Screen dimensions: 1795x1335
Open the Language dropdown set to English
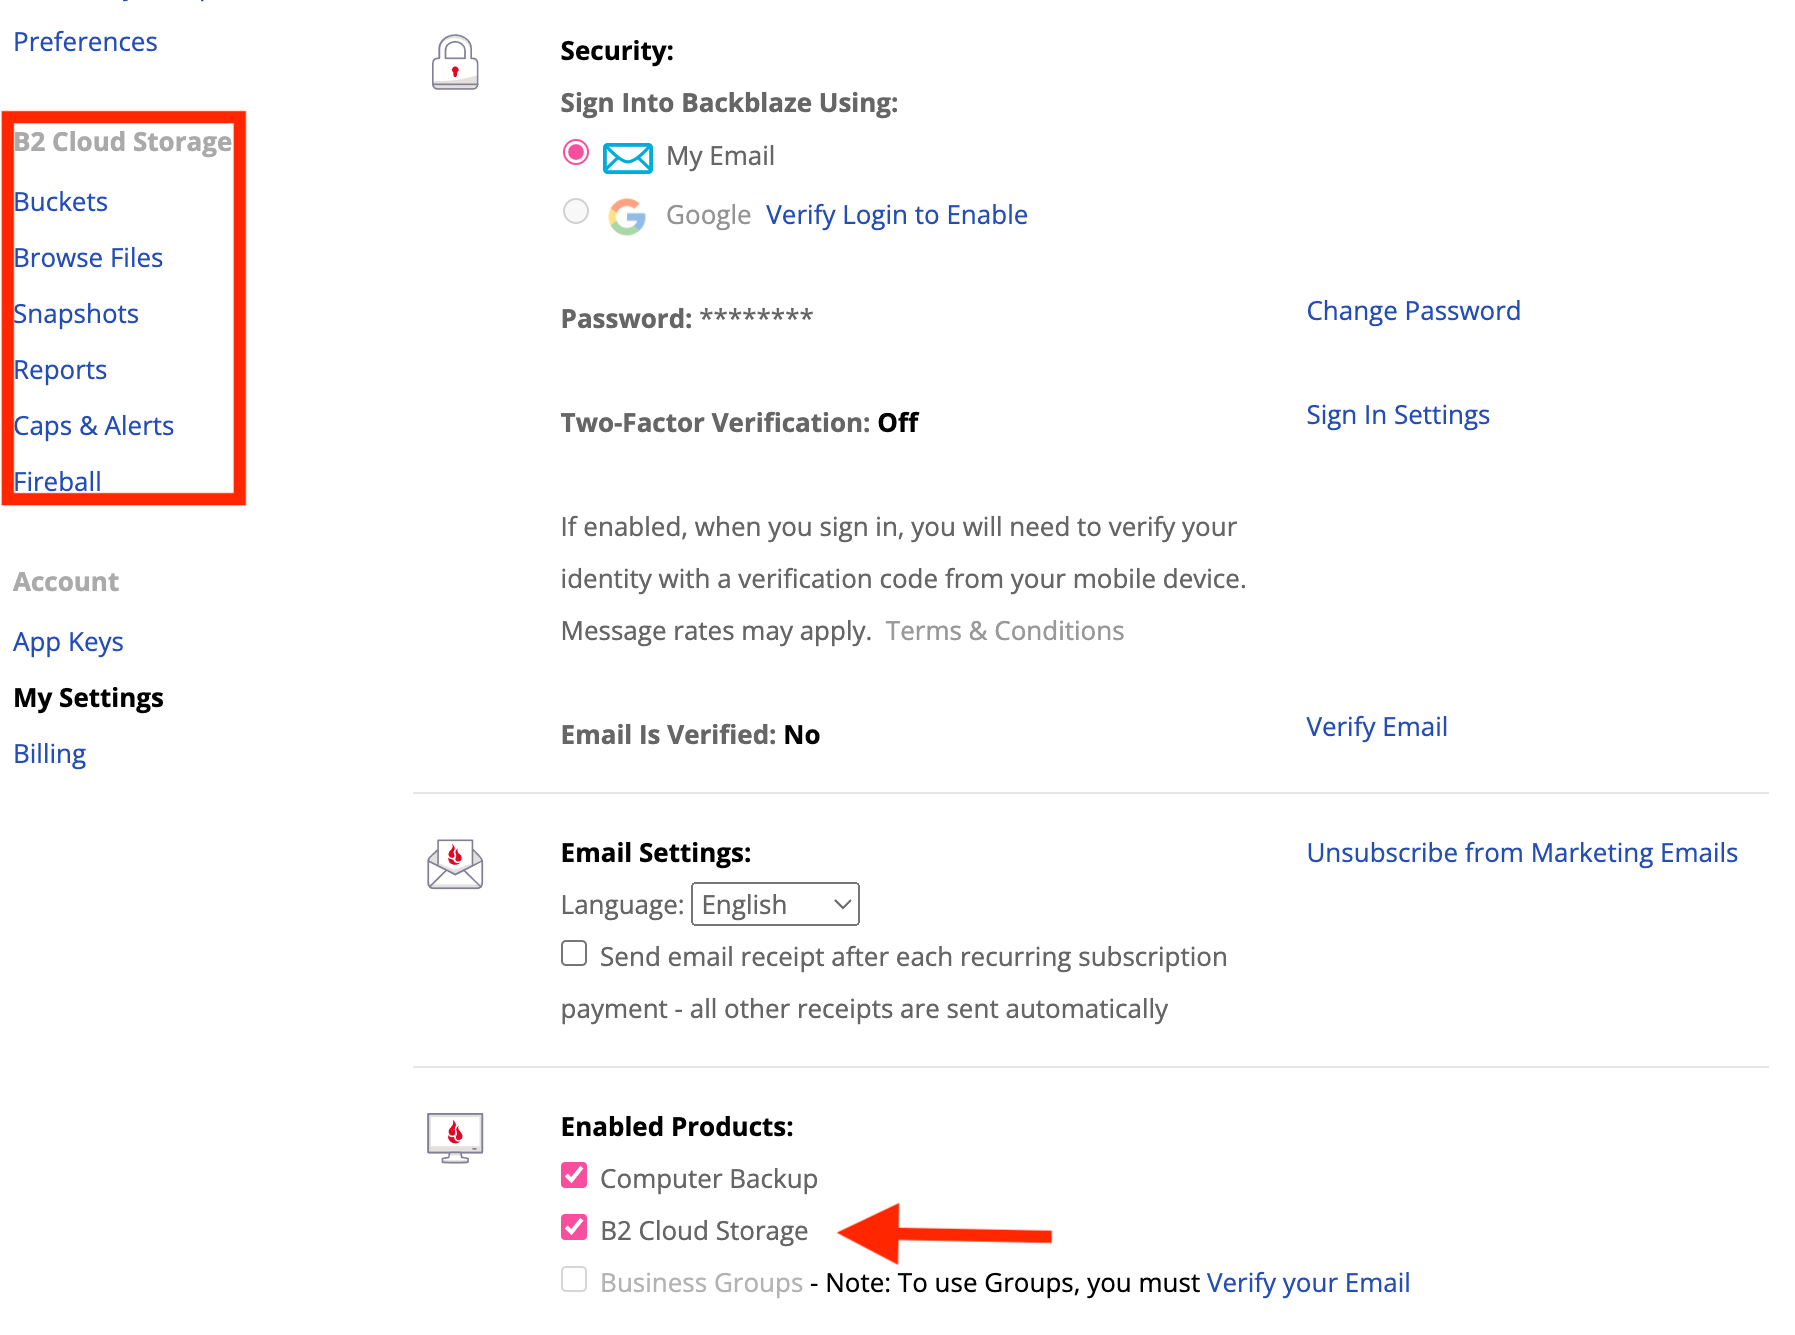[775, 904]
